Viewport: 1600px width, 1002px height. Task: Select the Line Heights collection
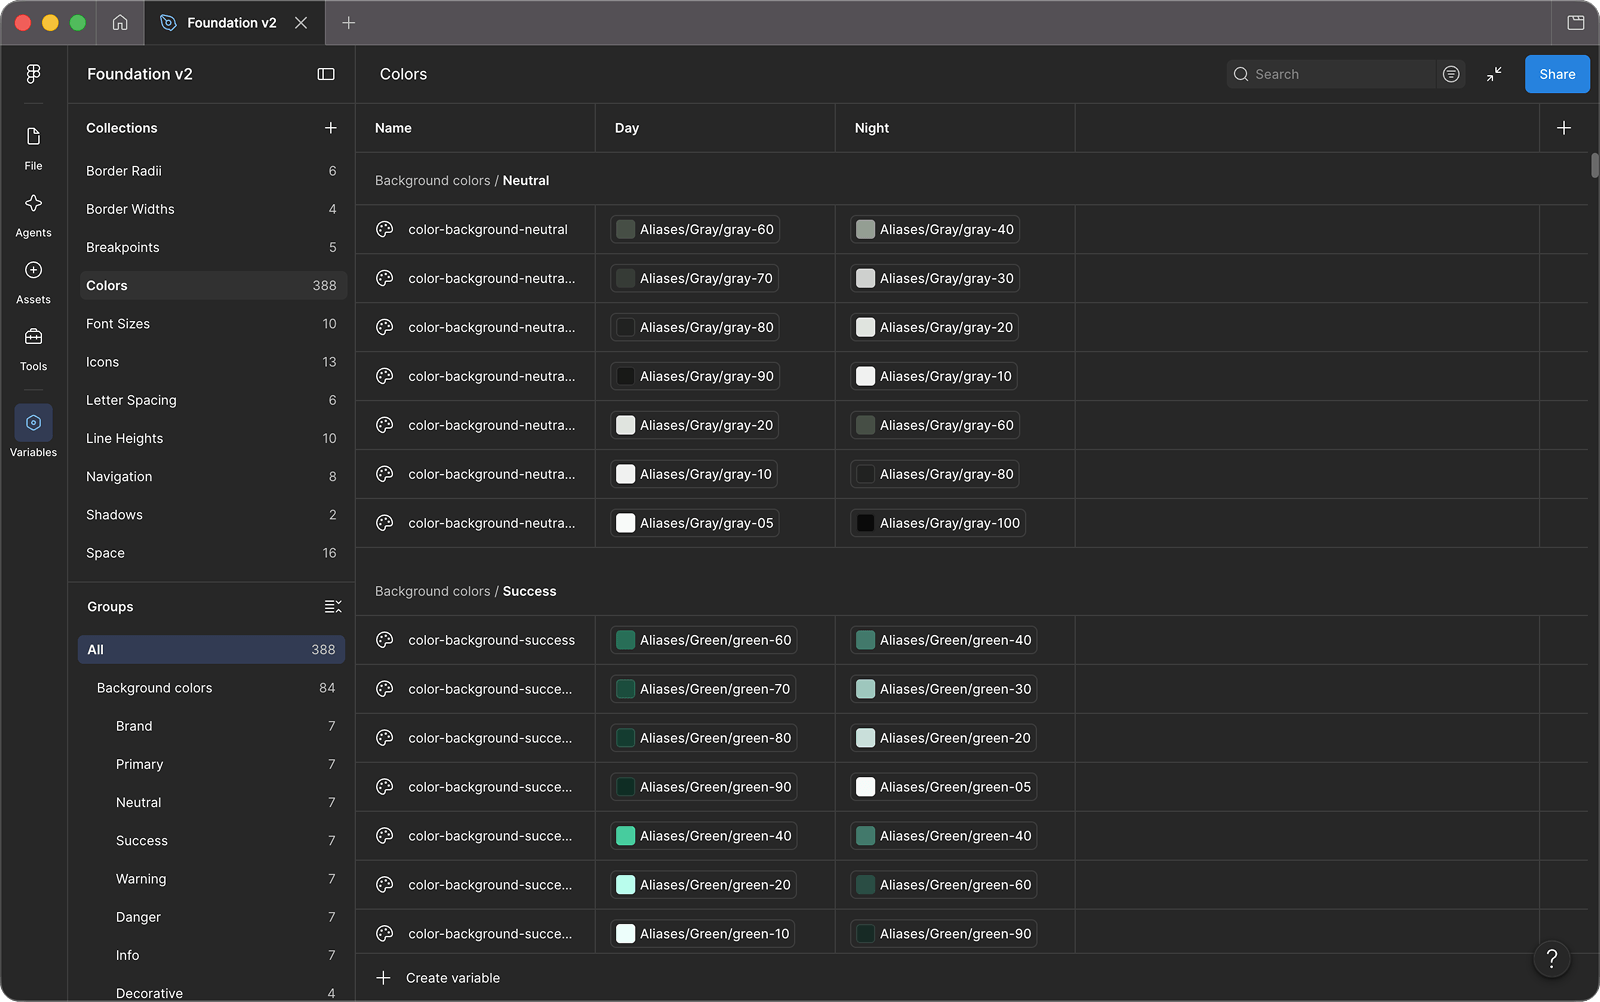212,438
